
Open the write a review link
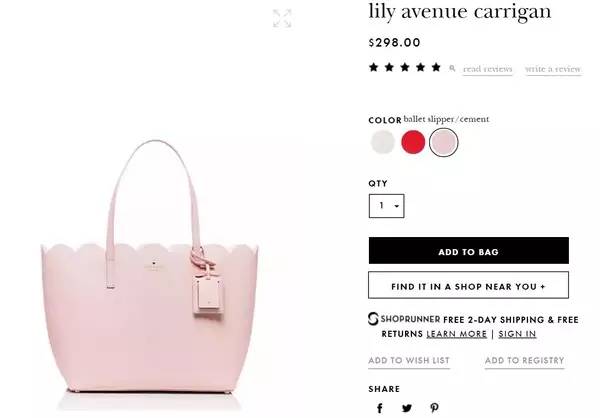(x=553, y=69)
